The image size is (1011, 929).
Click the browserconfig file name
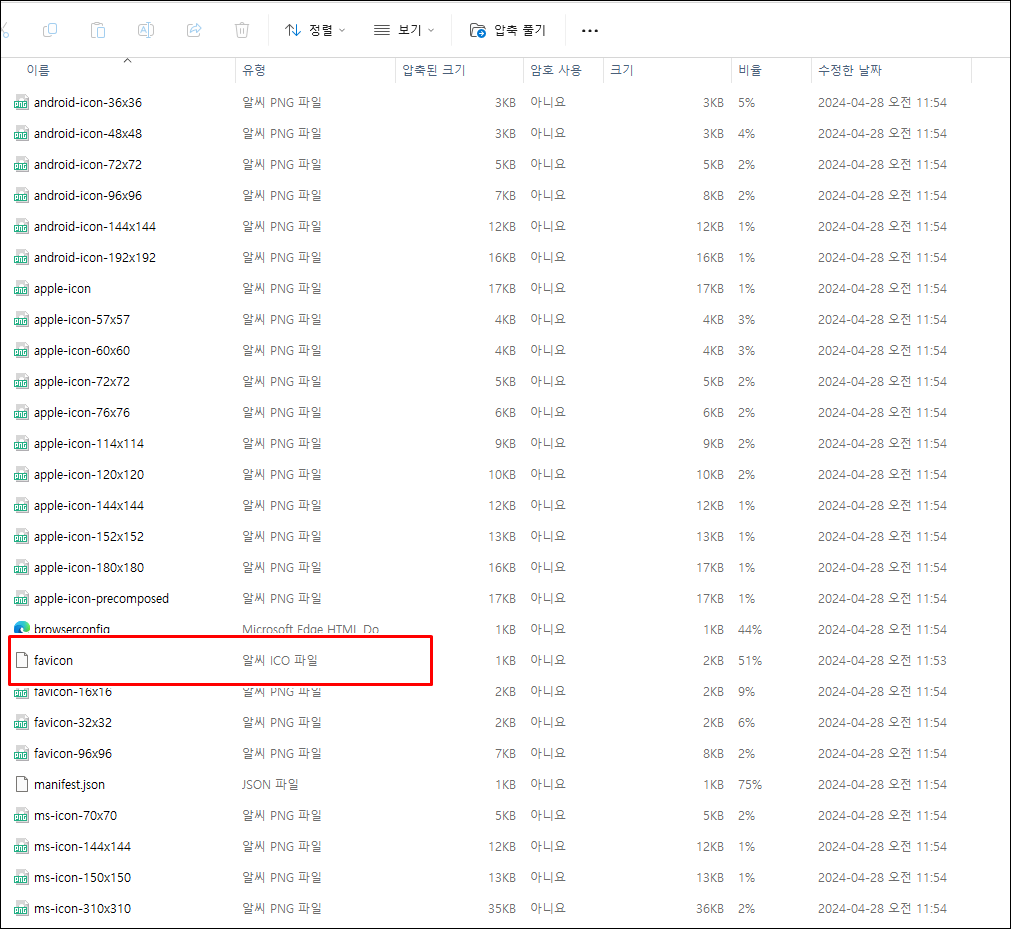tap(72, 629)
